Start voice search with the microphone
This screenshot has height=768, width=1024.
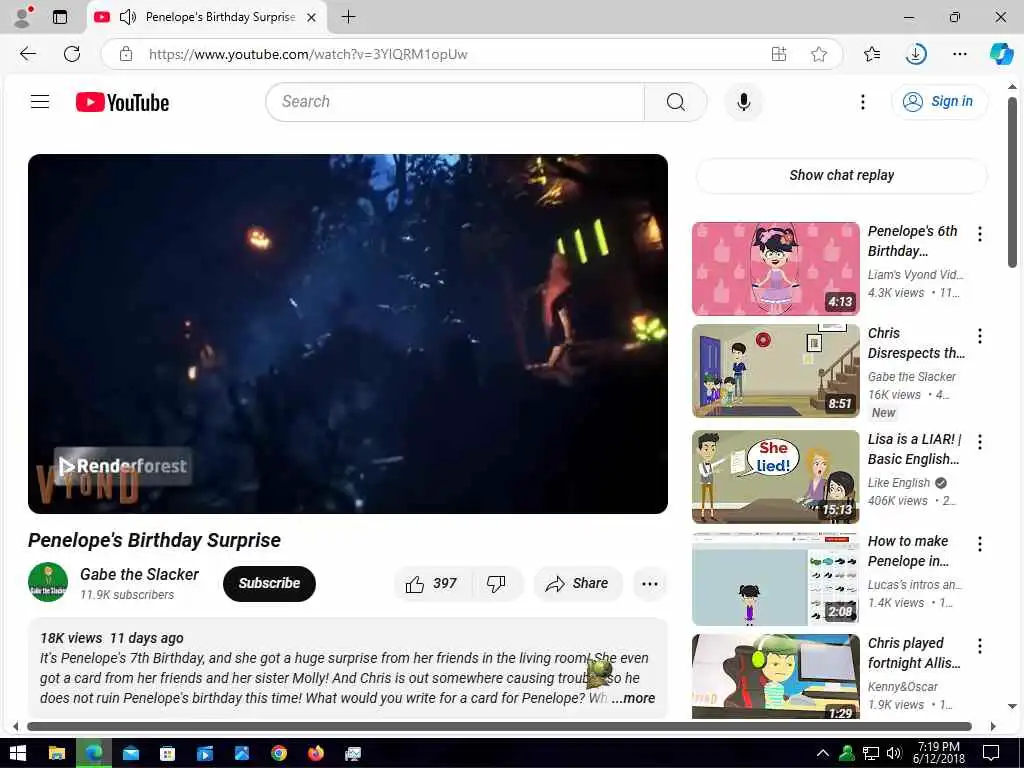point(743,102)
